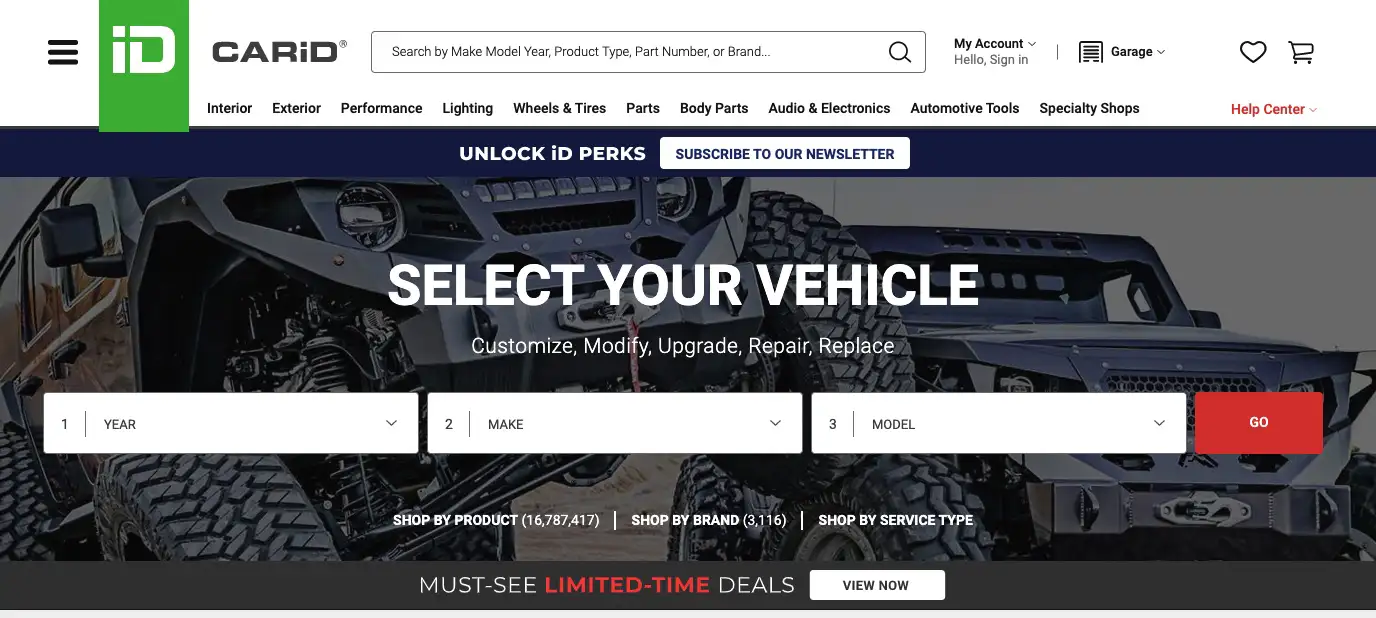Click into the product search field
Image resolution: width=1376 pixels, height=618 pixels.
pyautogui.click(x=630, y=52)
